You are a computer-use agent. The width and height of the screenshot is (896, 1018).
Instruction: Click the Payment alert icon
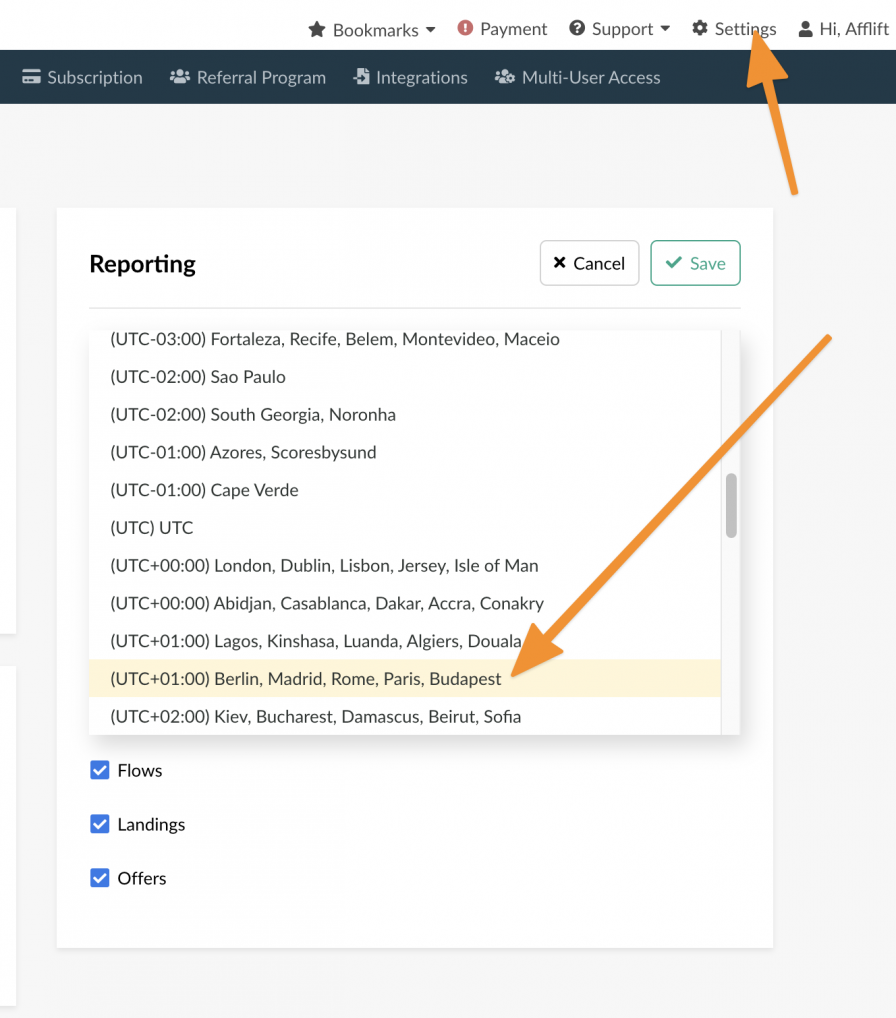465,29
